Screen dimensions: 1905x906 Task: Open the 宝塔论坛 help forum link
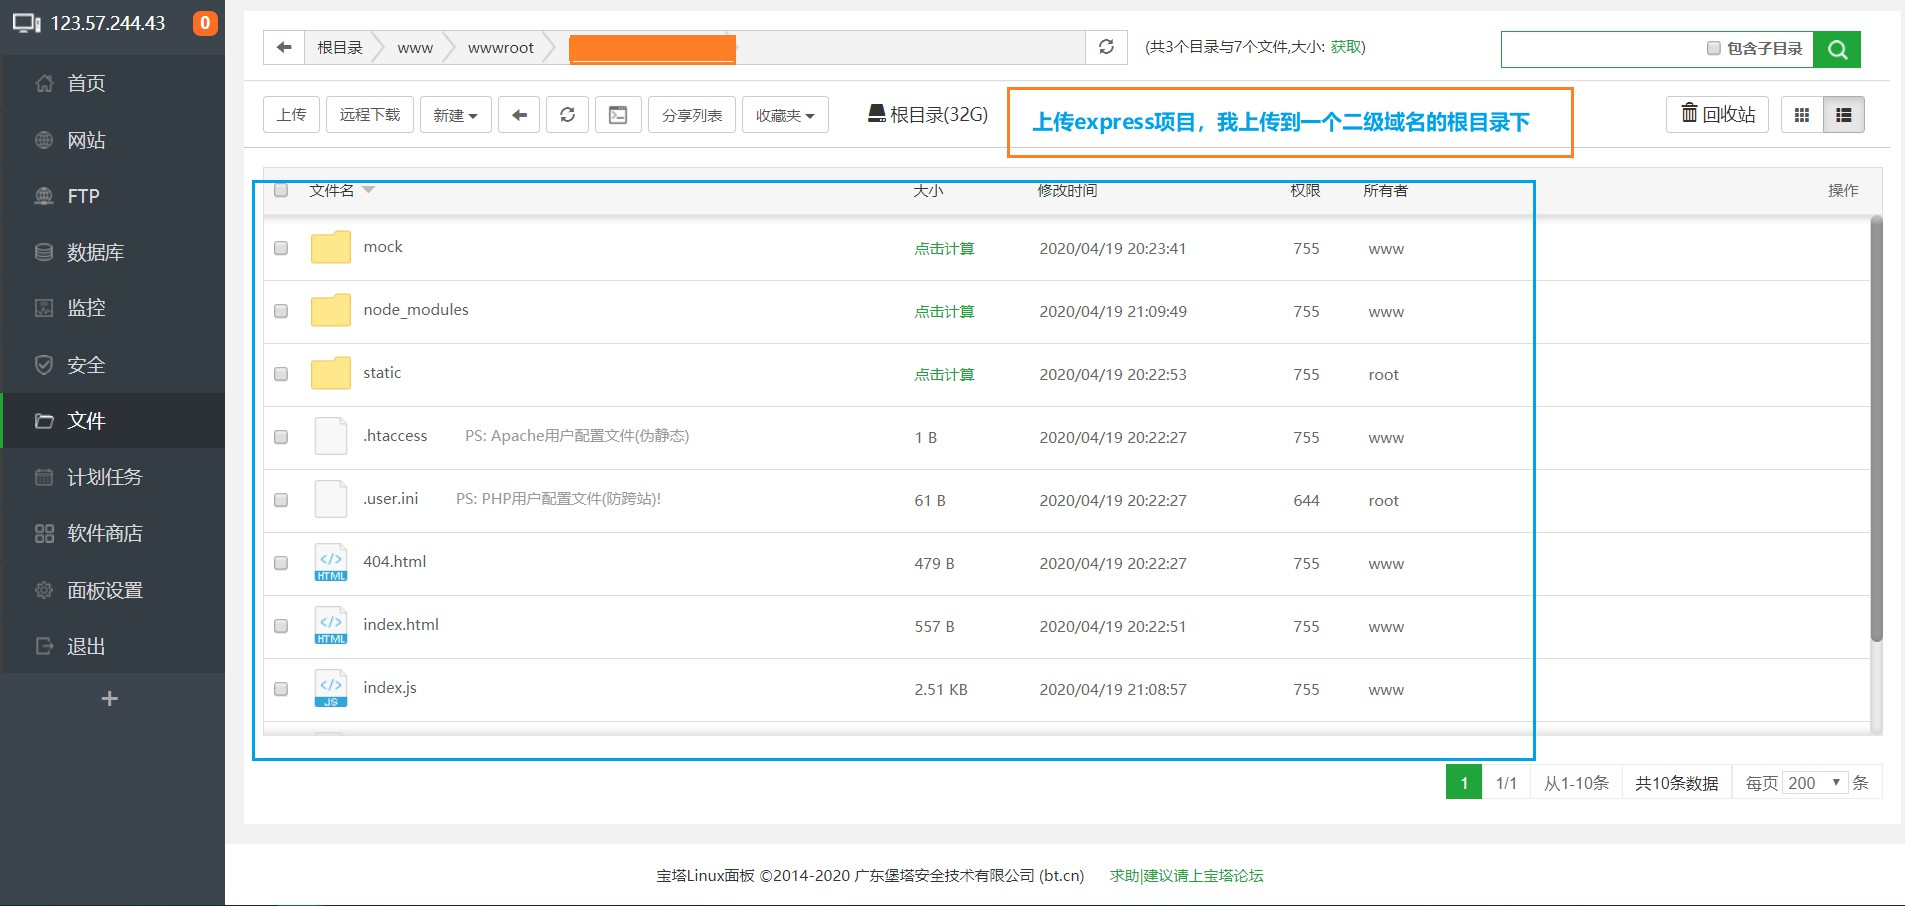coord(1186,875)
